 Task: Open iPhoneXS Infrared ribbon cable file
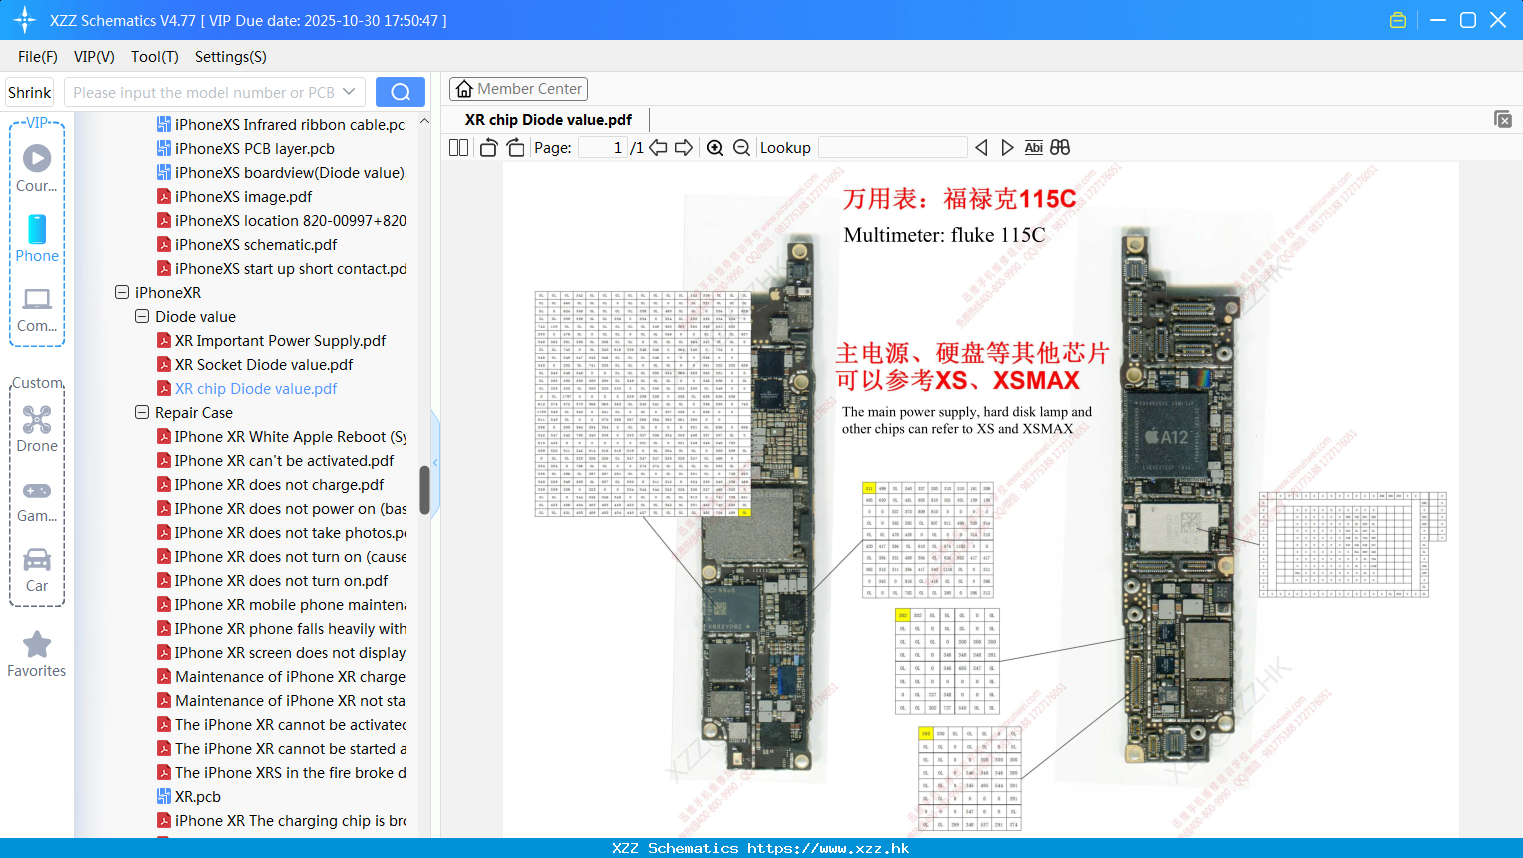tap(289, 124)
